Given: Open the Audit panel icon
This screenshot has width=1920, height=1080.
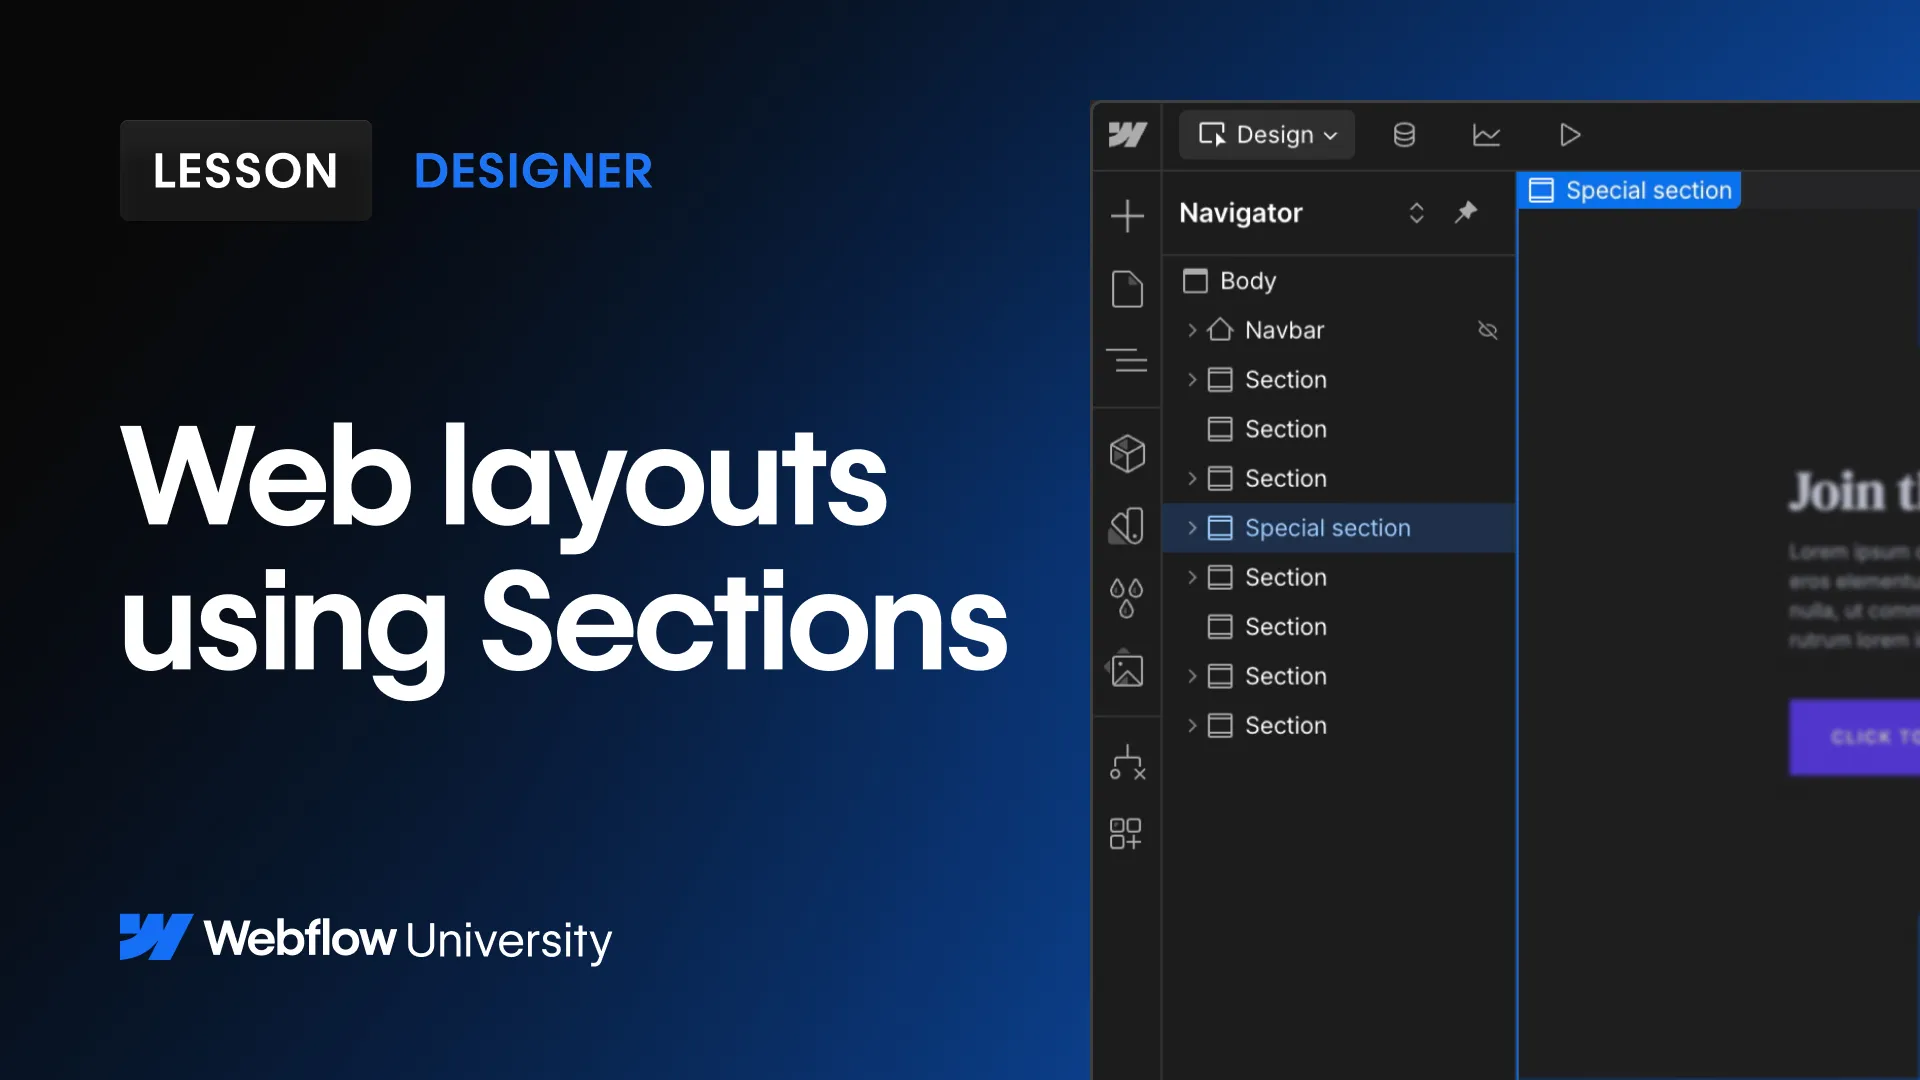Looking at the screenshot, I should pos(1127,764).
